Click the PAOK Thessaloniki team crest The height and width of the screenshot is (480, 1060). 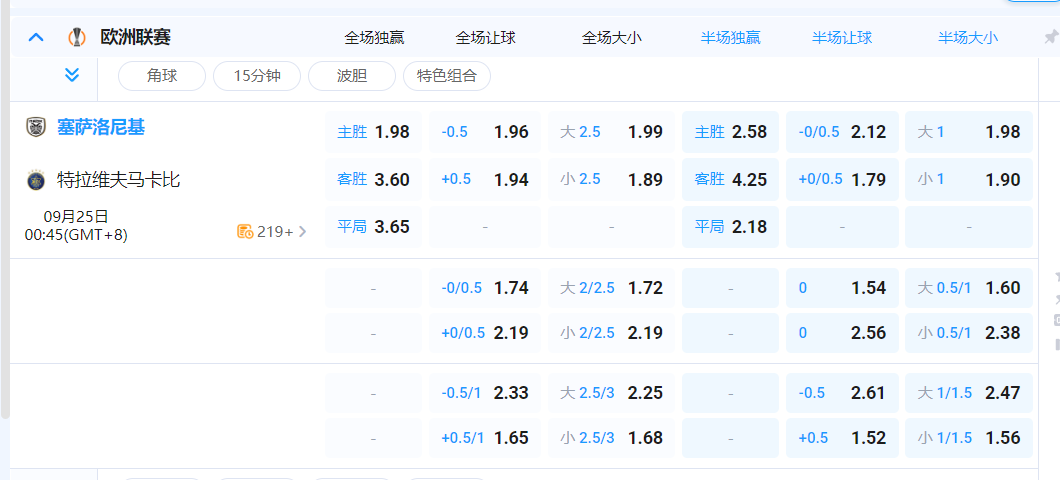click(x=36, y=127)
